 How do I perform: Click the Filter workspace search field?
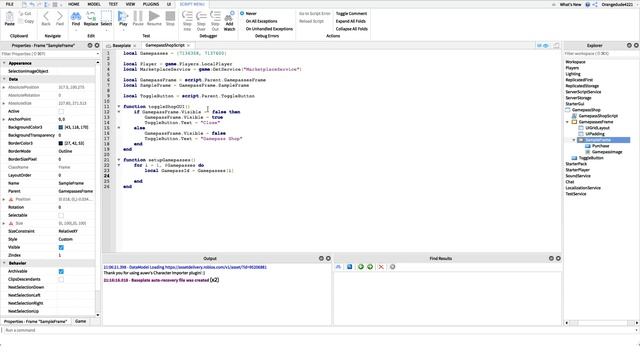tap(601, 54)
